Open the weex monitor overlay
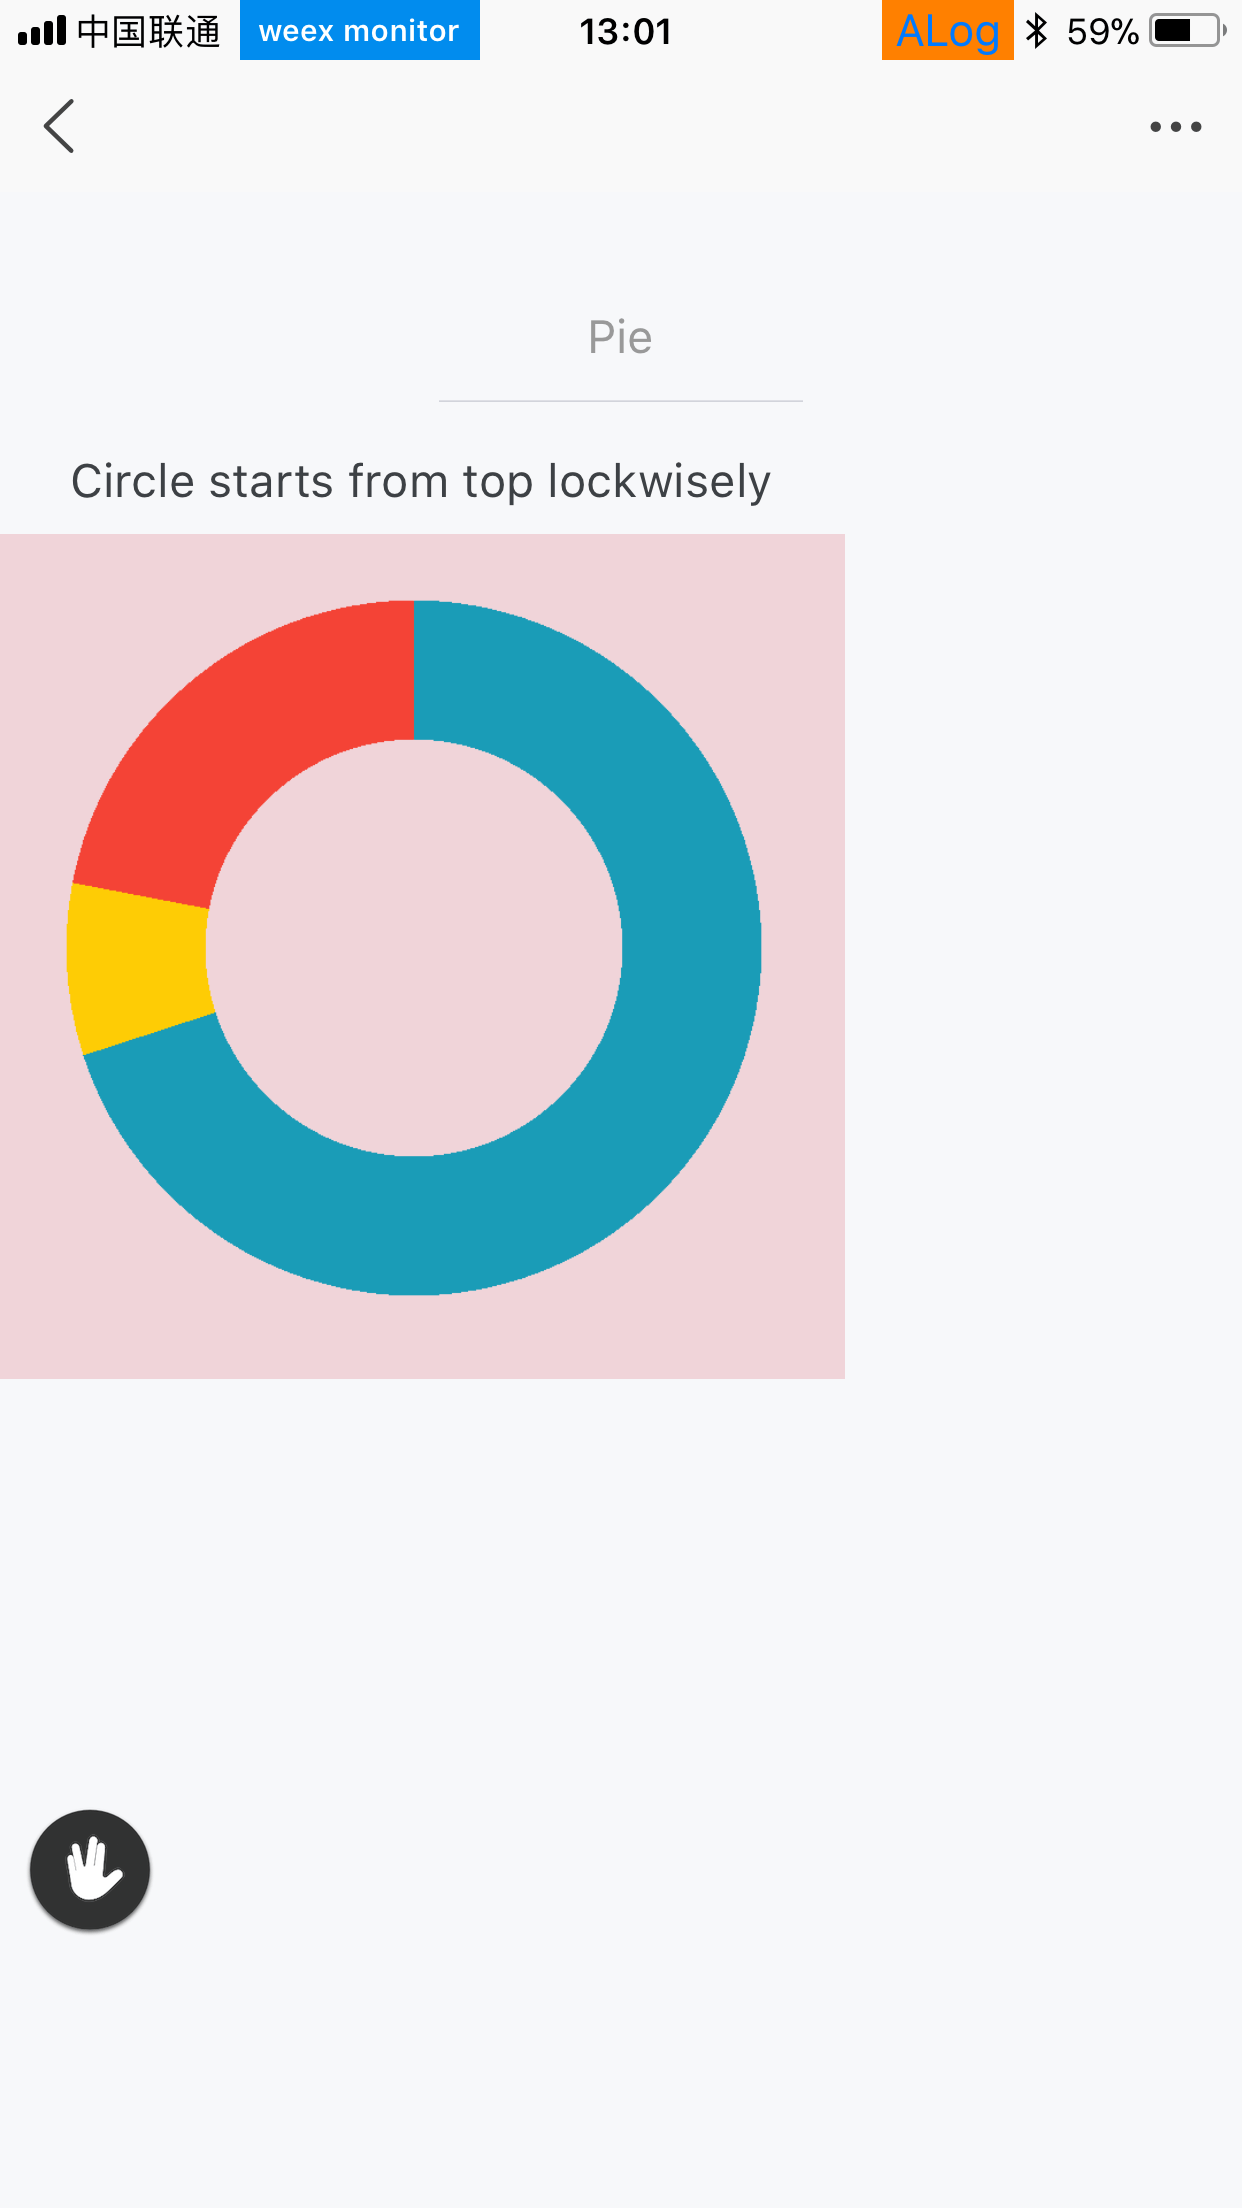The width and height of the screenshot is (1242, 2208). (360, 30)
